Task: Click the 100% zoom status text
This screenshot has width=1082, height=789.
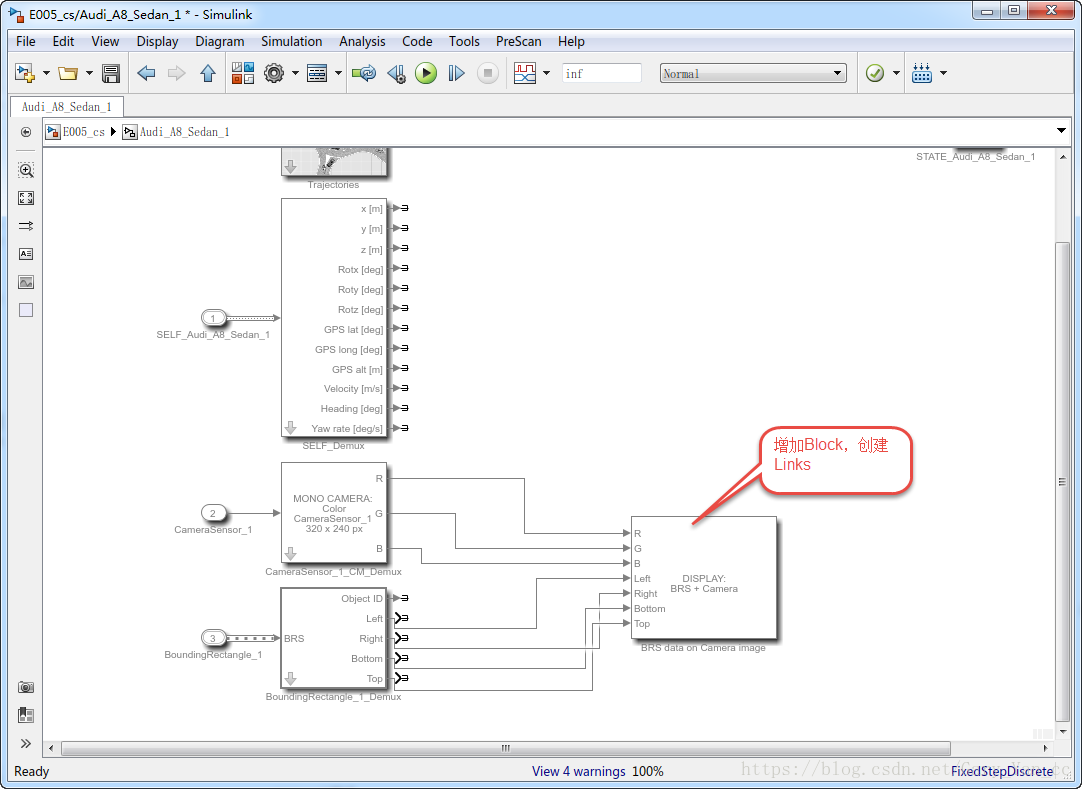Action: pyautogui.click(x=648, y=771)
